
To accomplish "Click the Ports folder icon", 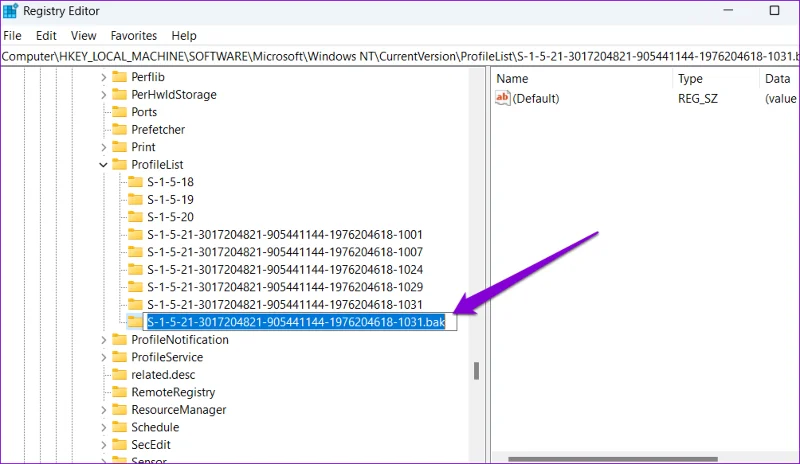I will tap(119, 111).
